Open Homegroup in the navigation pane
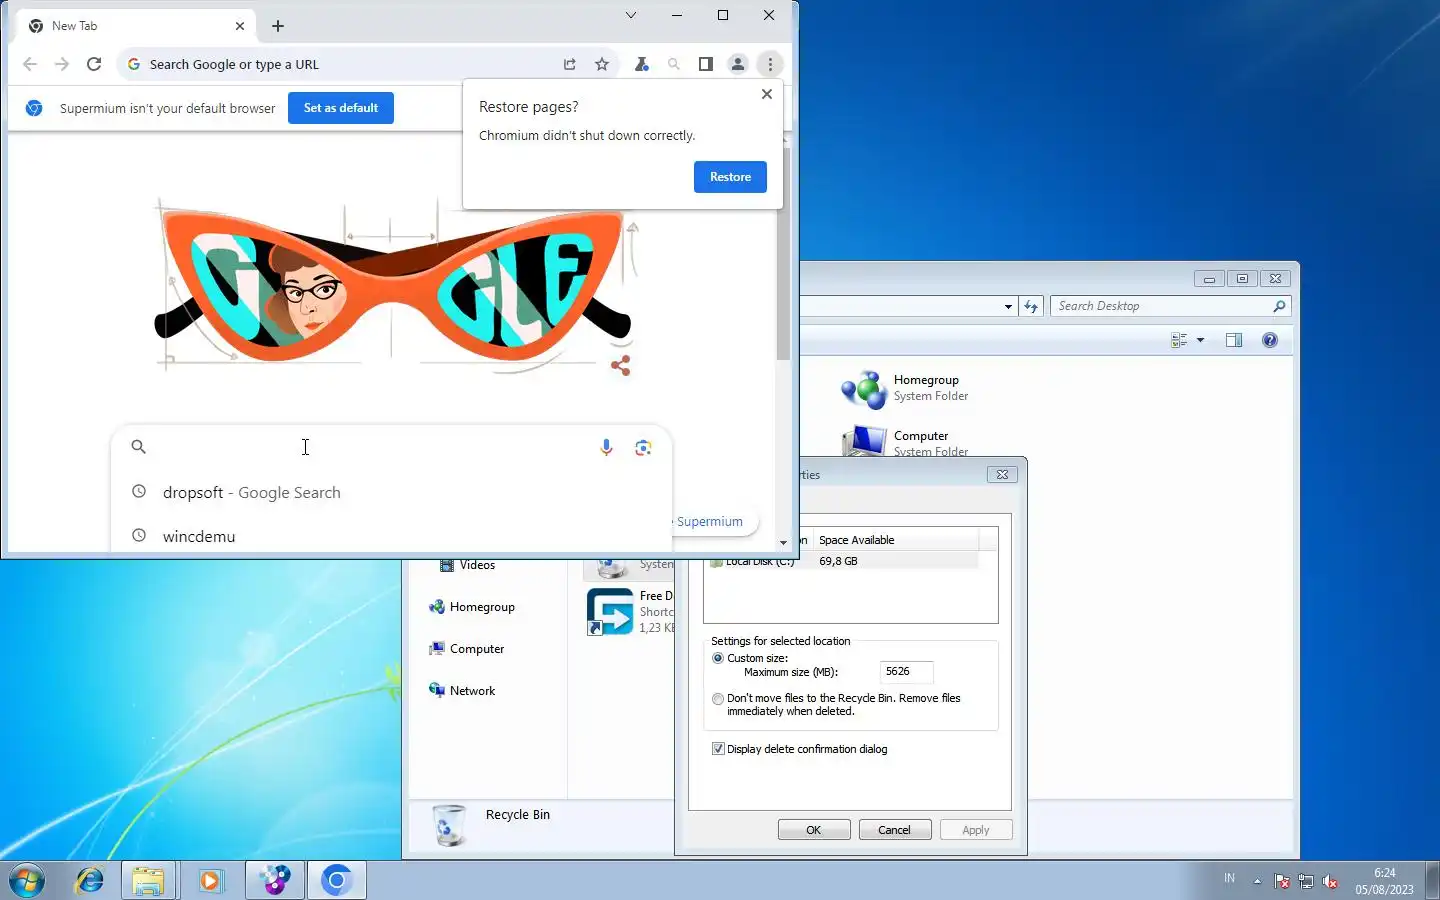This screenshot has width=1440, height=900. [x=472, y=607]
